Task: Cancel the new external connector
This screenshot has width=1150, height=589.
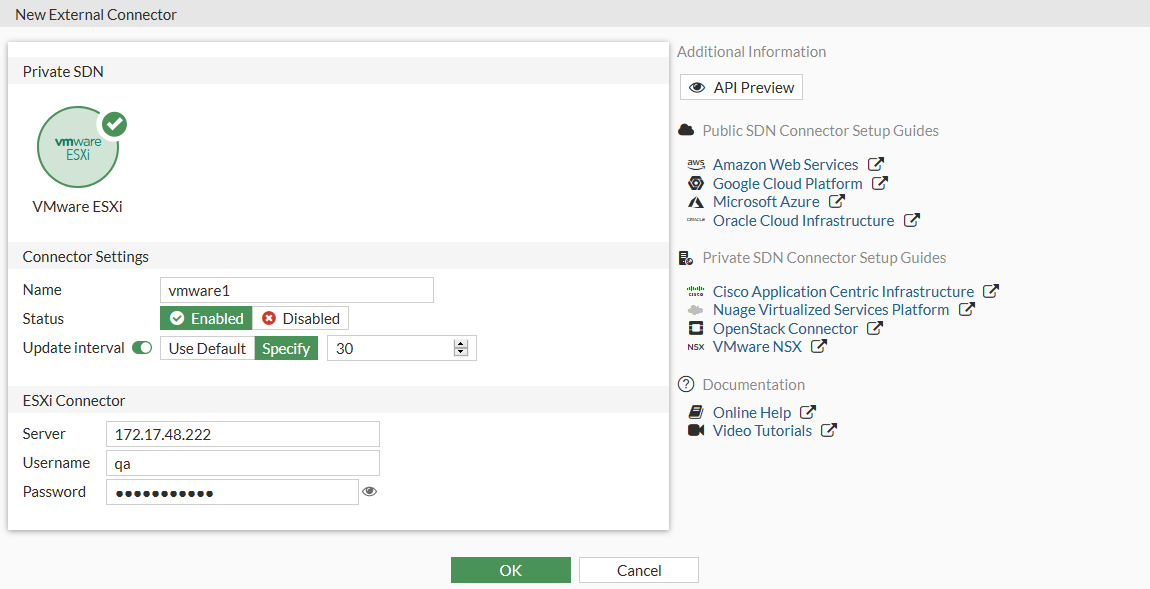Action: click(638, 570)
